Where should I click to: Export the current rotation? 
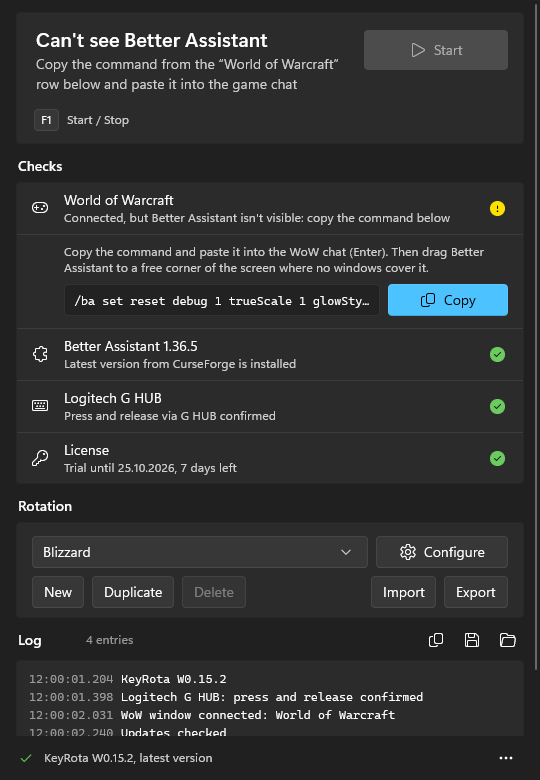(x=475, y=592)
